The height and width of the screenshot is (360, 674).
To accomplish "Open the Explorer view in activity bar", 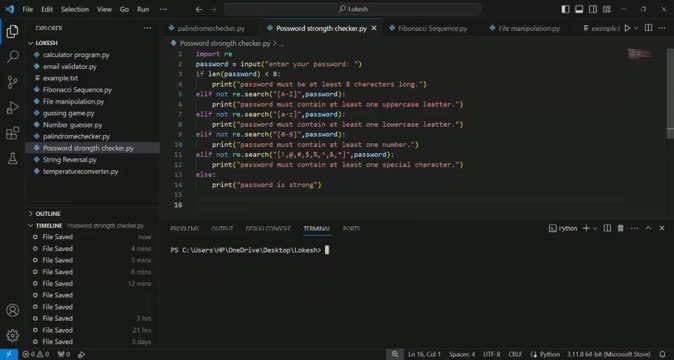I will [12, 31].
